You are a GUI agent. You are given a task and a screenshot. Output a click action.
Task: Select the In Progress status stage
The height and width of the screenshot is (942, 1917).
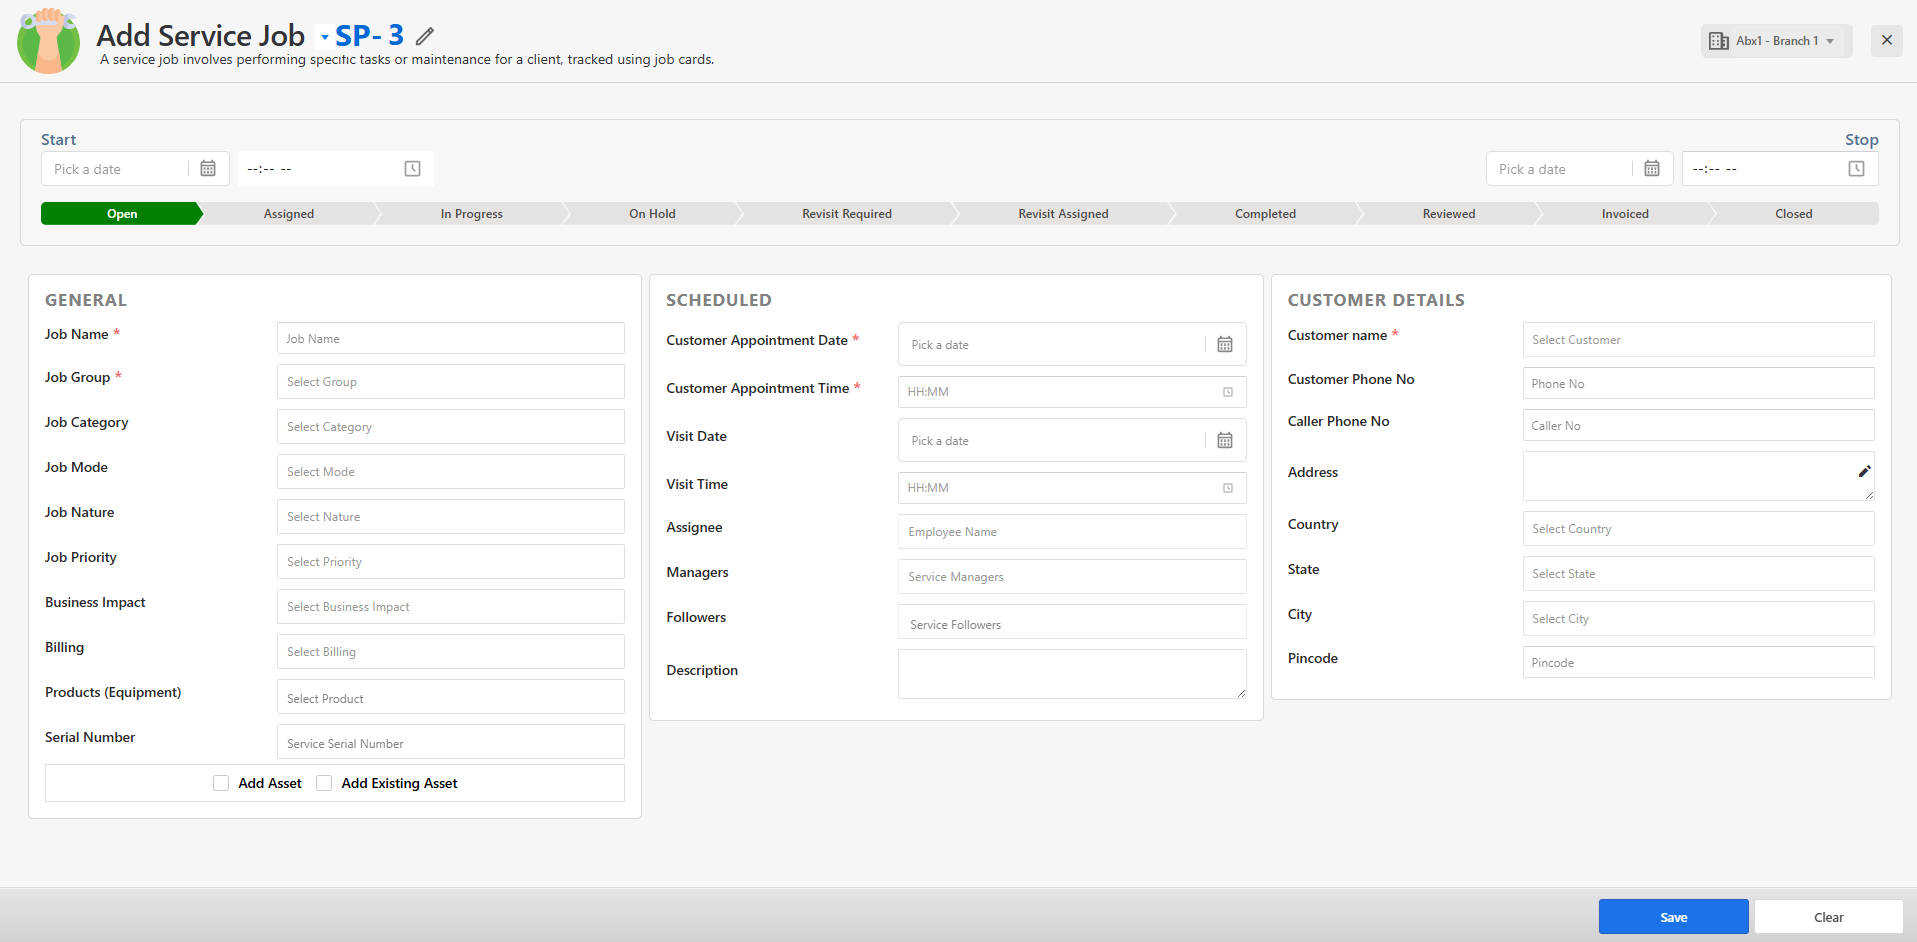[471, 214]
